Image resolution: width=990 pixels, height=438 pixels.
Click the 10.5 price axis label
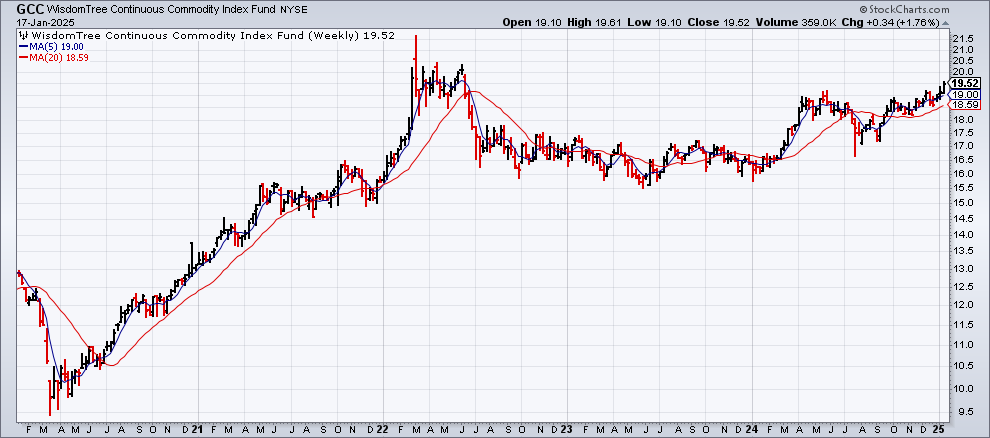coord(961,365)
